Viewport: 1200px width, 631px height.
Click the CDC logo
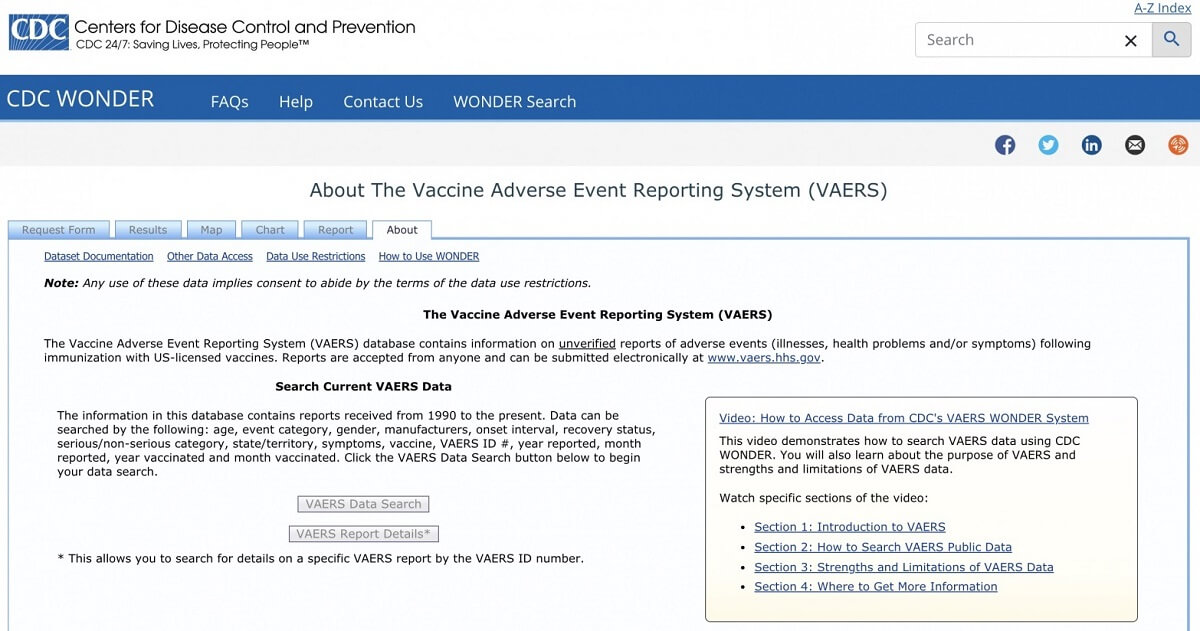(x=39, y=32)
